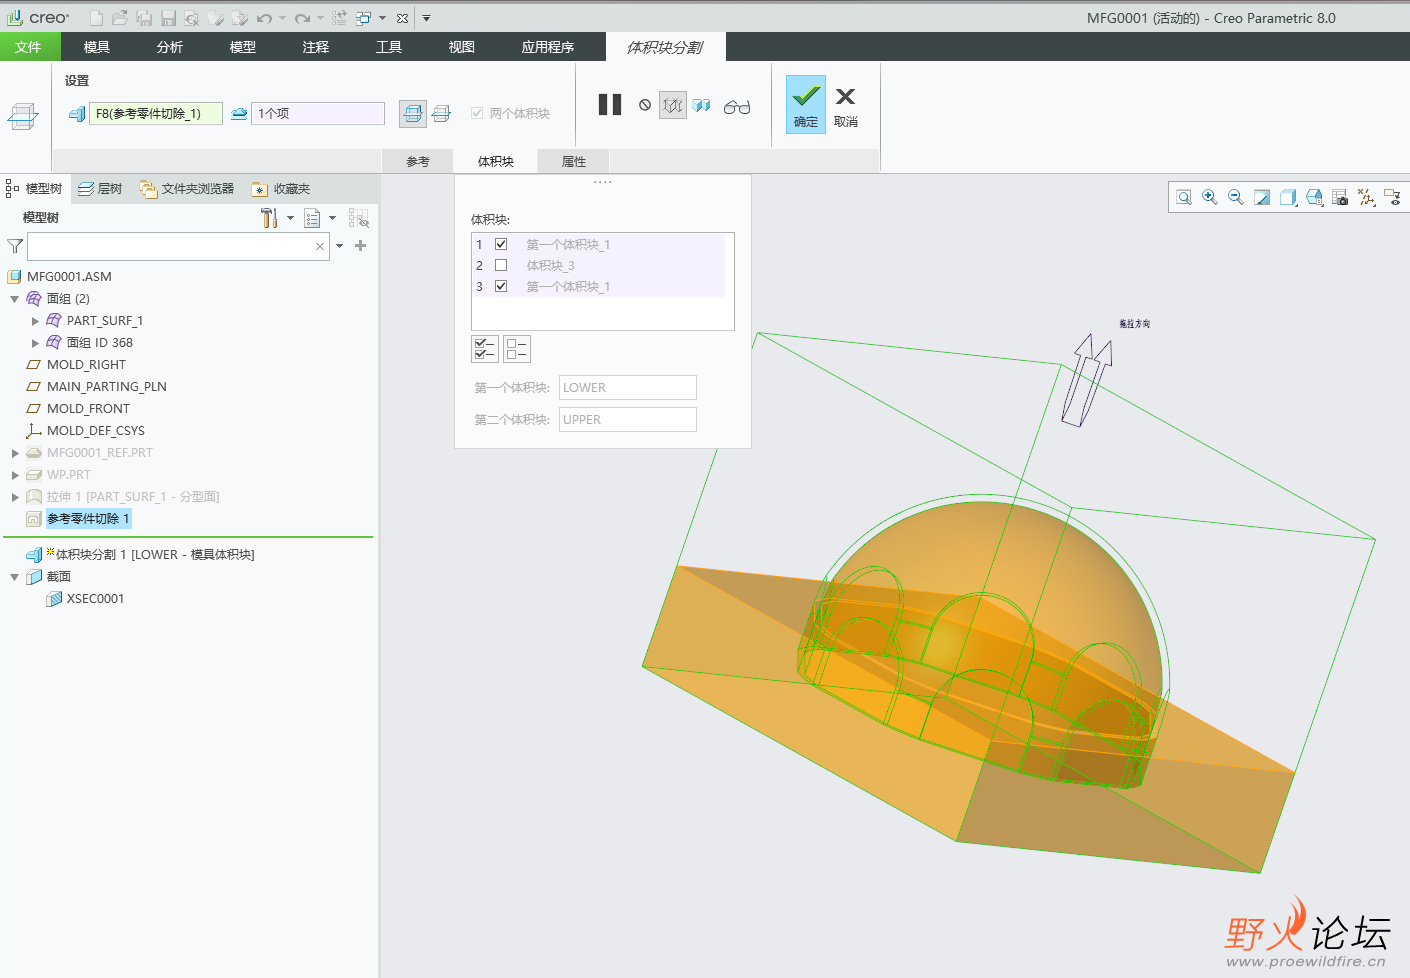
Task: Switch to the 工具 ribbon tab
Action: [x=389, y=47]
